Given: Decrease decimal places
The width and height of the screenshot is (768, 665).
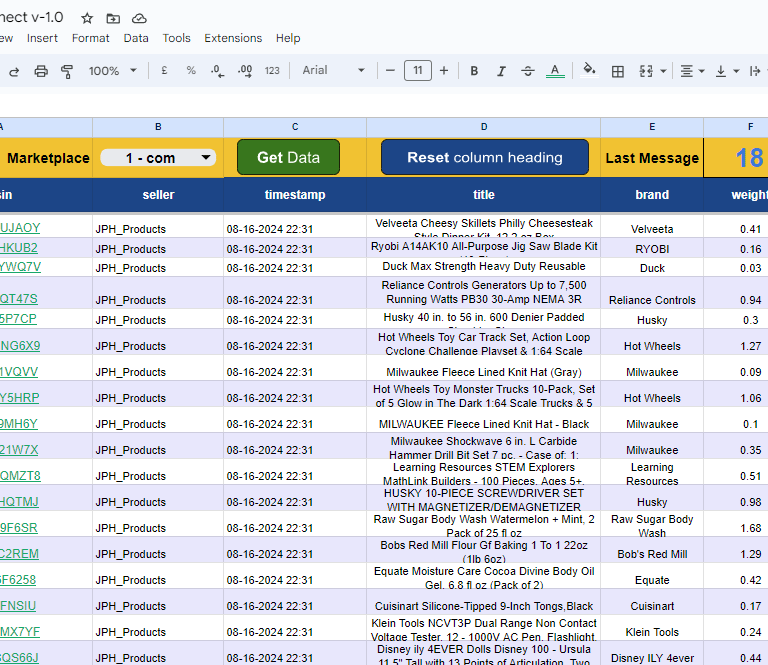Looking at the screenshot, I should [x=217, y=71].
